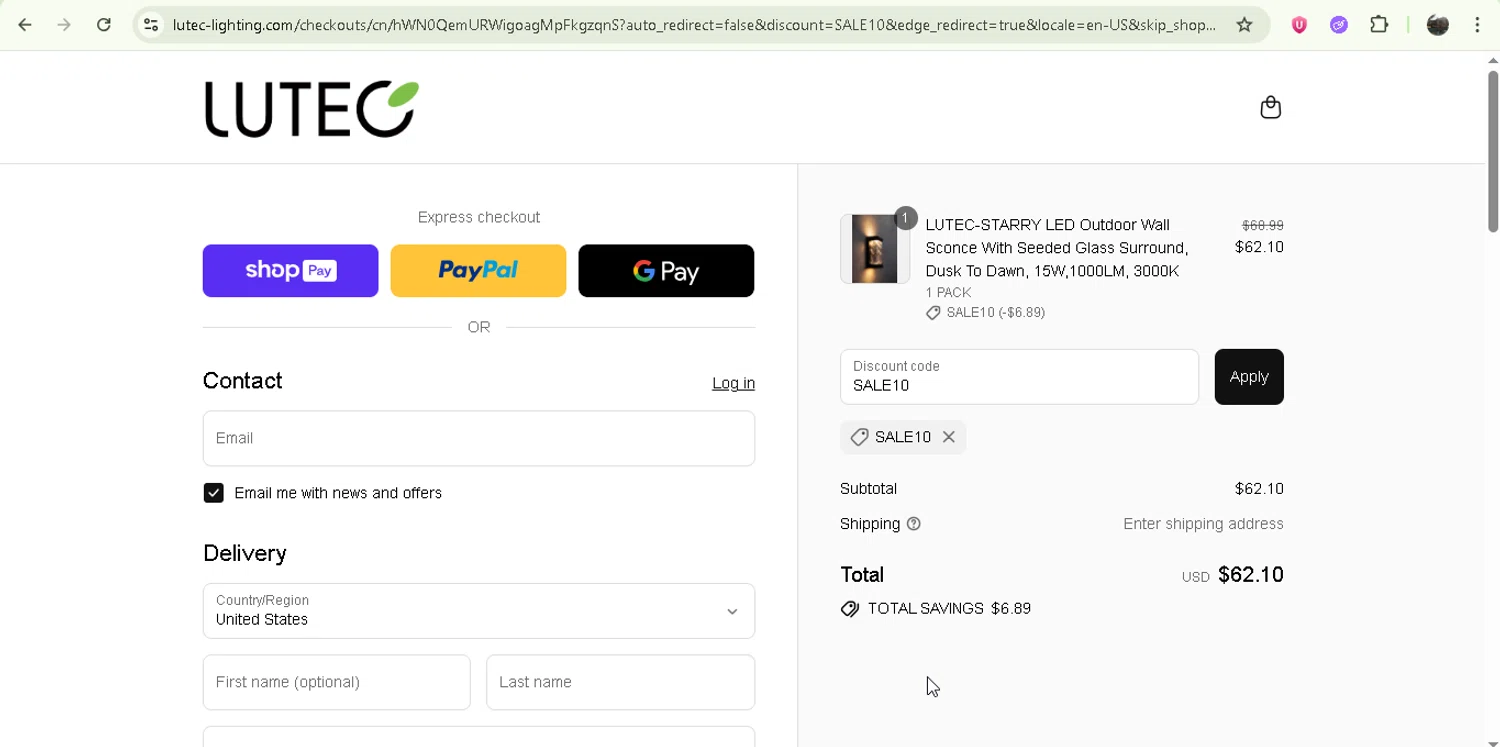Click the wall sconce product thumbnail
This screenshot has height=747, width=1500.
[875, 249]
